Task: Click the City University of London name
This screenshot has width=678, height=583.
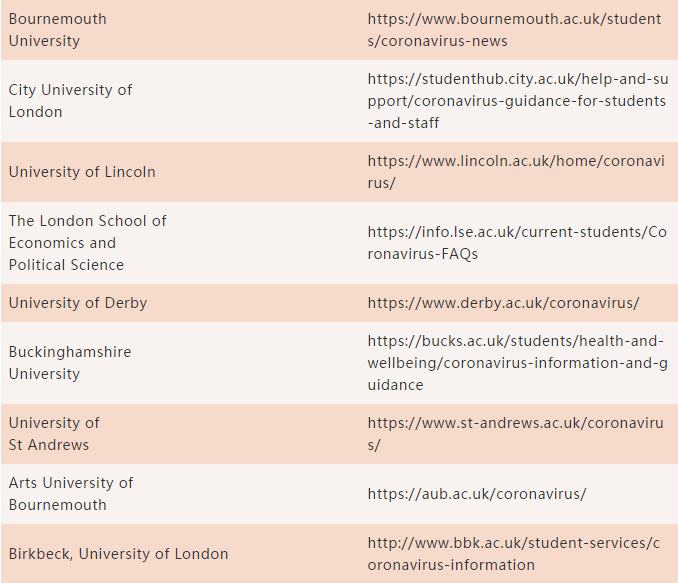Action: click(70, 101)
